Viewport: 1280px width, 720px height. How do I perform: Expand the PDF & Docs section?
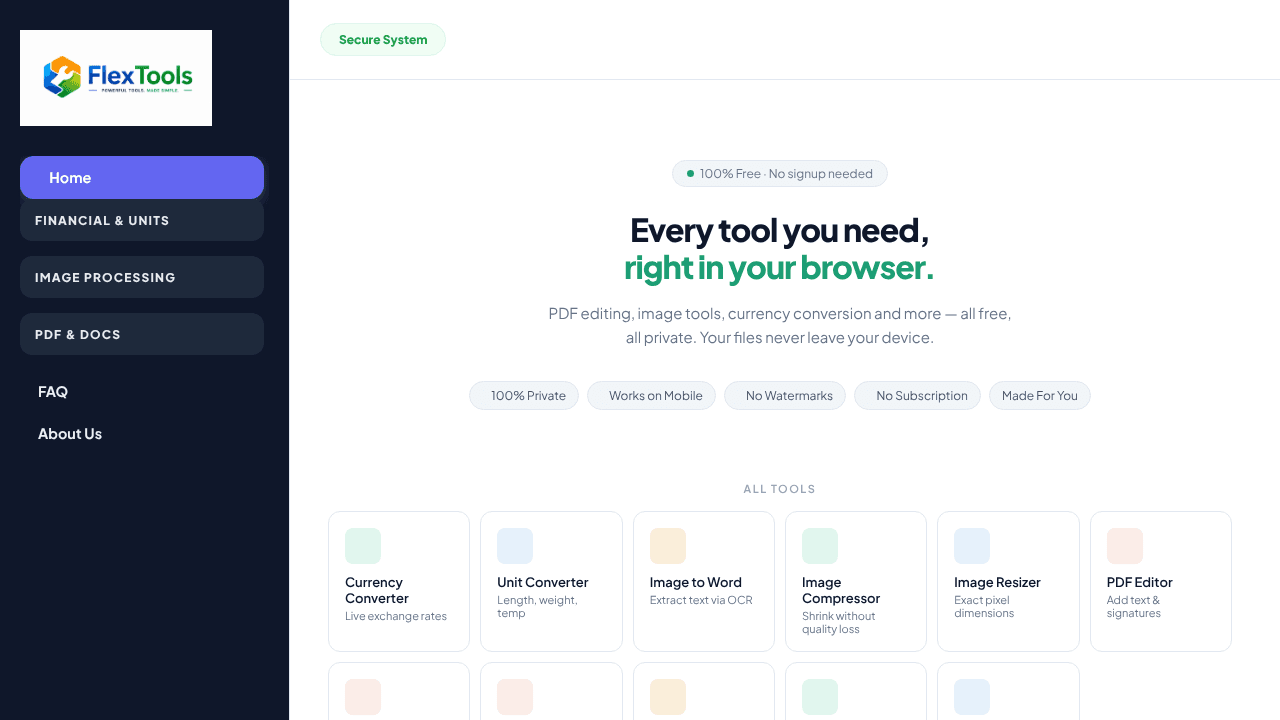point(142,334)
